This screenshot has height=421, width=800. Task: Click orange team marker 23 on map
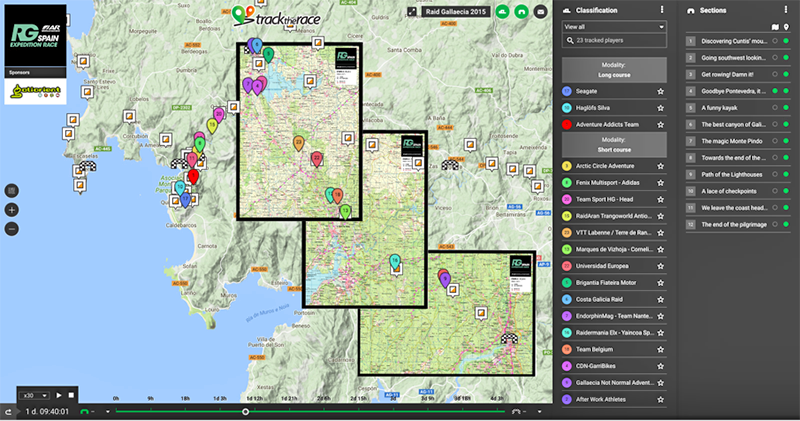click(x=298, y=143)
